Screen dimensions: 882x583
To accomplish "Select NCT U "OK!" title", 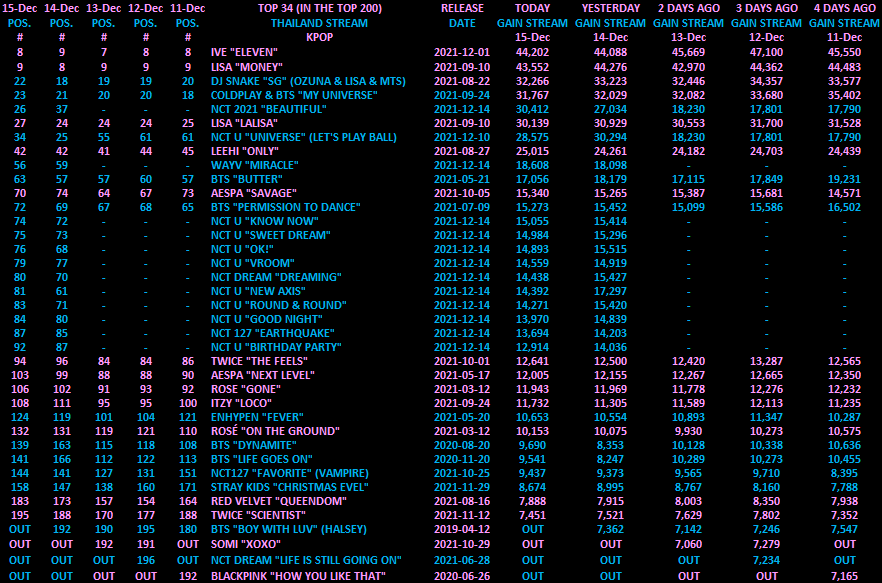I will 242,249.
